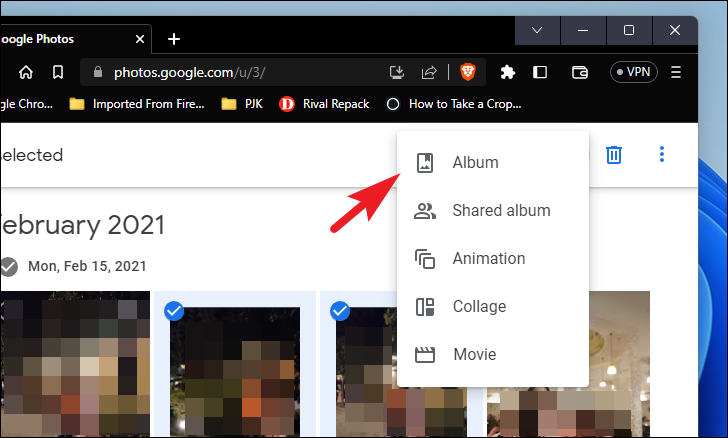
Task: Click the browser home icon
Action: point(26,72)
